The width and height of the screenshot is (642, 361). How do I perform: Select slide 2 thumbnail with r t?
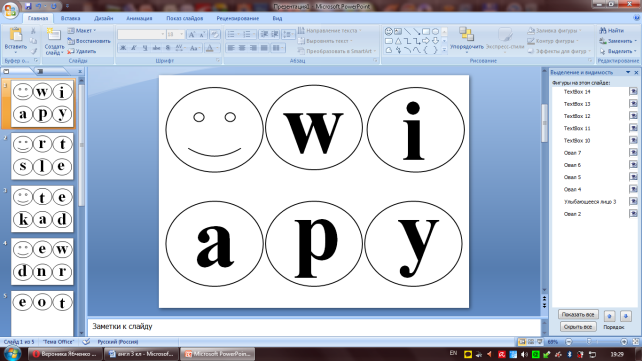tap(42, 156)
